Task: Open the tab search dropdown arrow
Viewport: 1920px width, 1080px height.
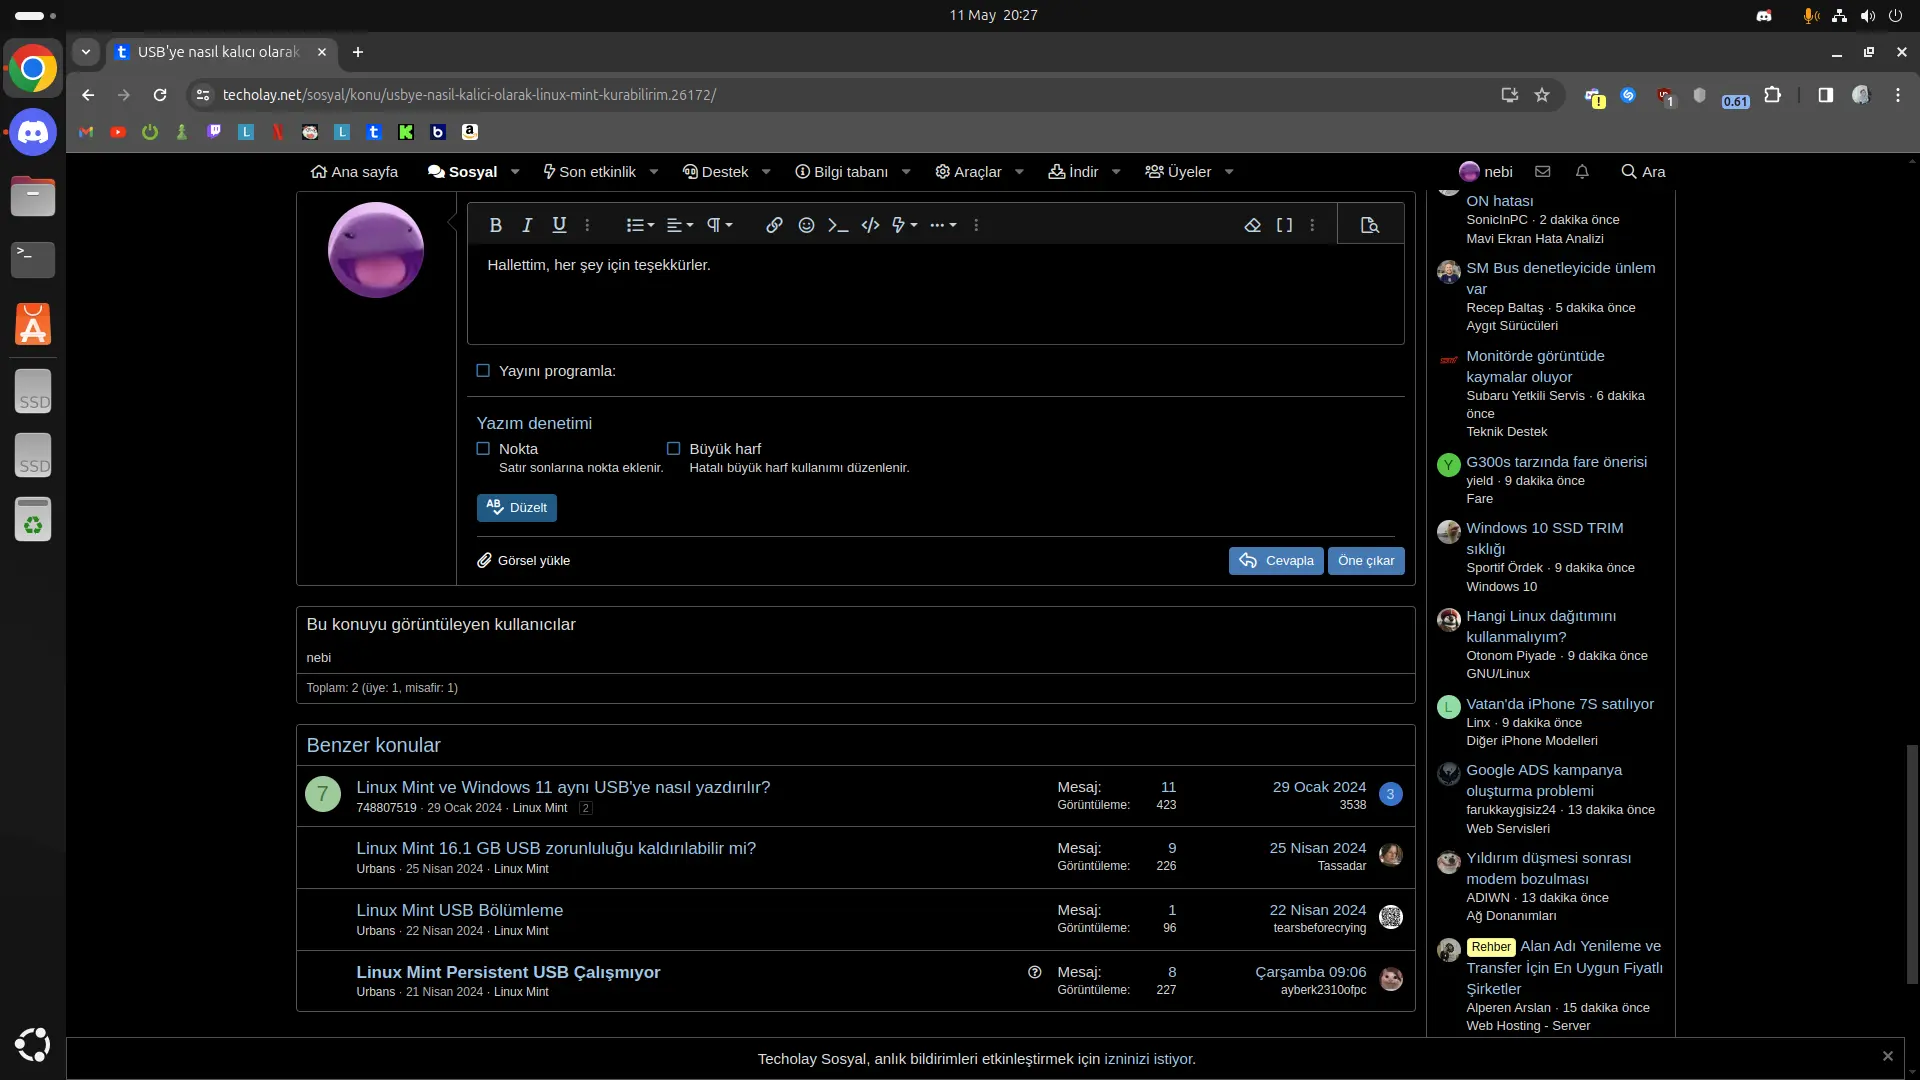Action: click(x=86, y=52)
